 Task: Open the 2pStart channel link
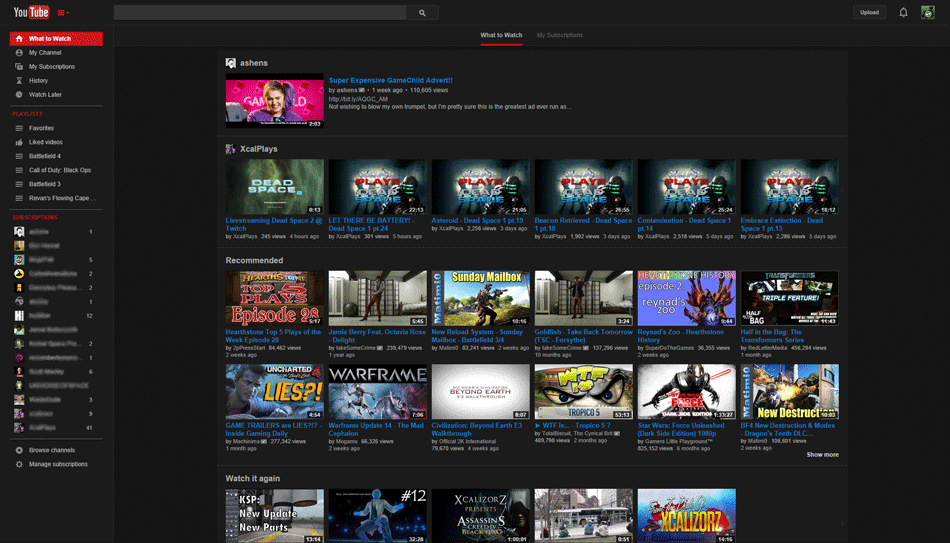point(248,348)
